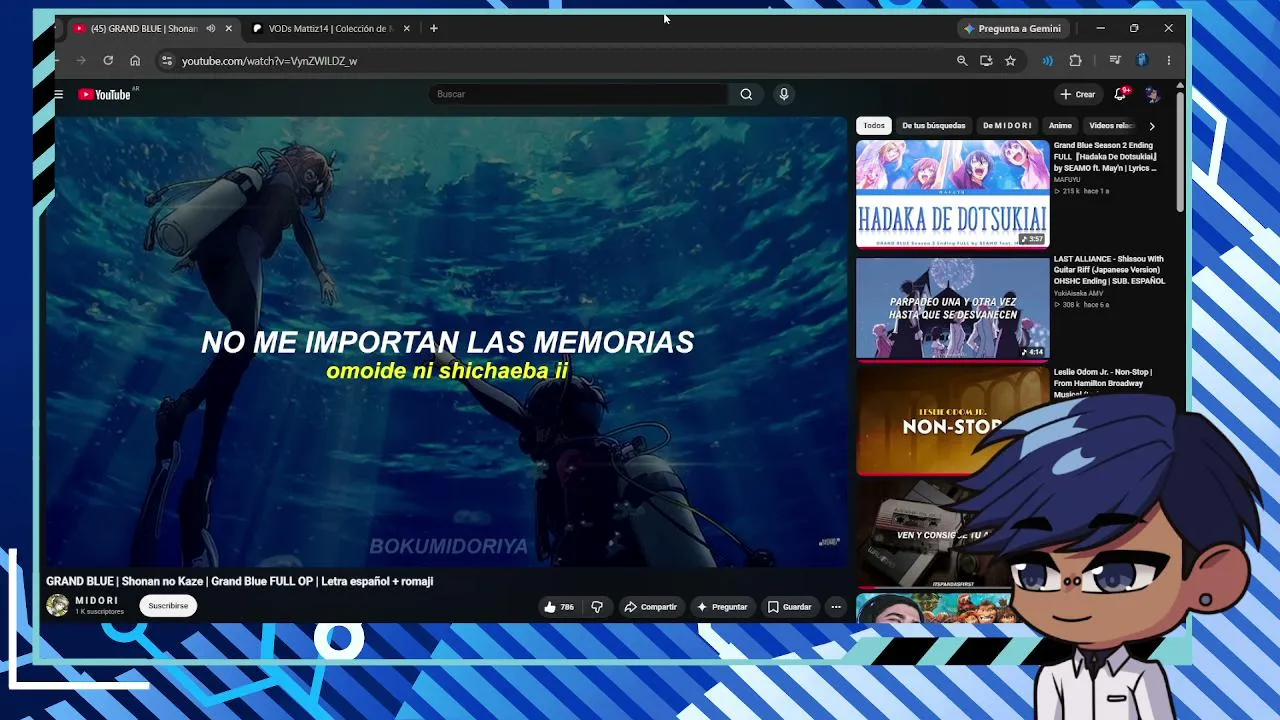Filter by Videos relacionados chip
Screen dimensions: 1280x720
tap(1111, 126)
